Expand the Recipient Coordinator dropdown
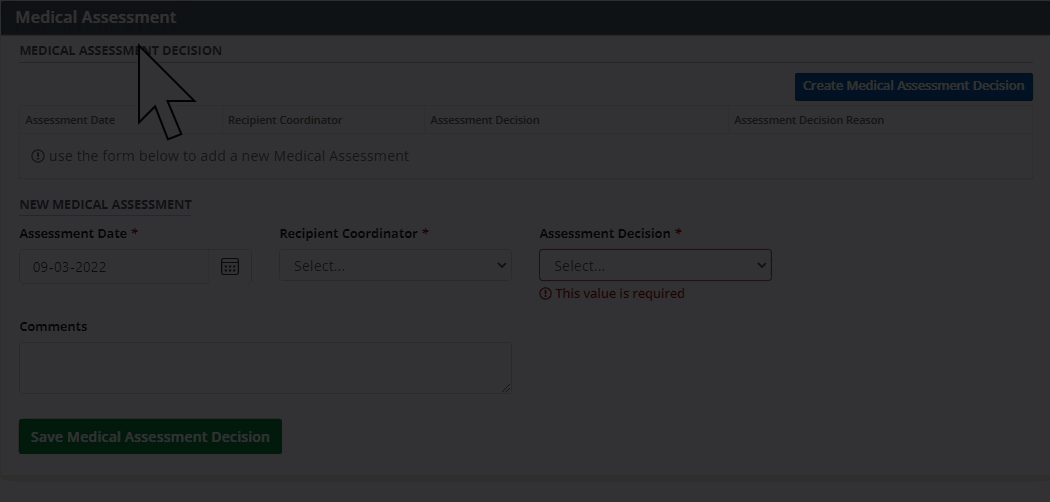This screenshot has height=502, width=1050. 395,266
